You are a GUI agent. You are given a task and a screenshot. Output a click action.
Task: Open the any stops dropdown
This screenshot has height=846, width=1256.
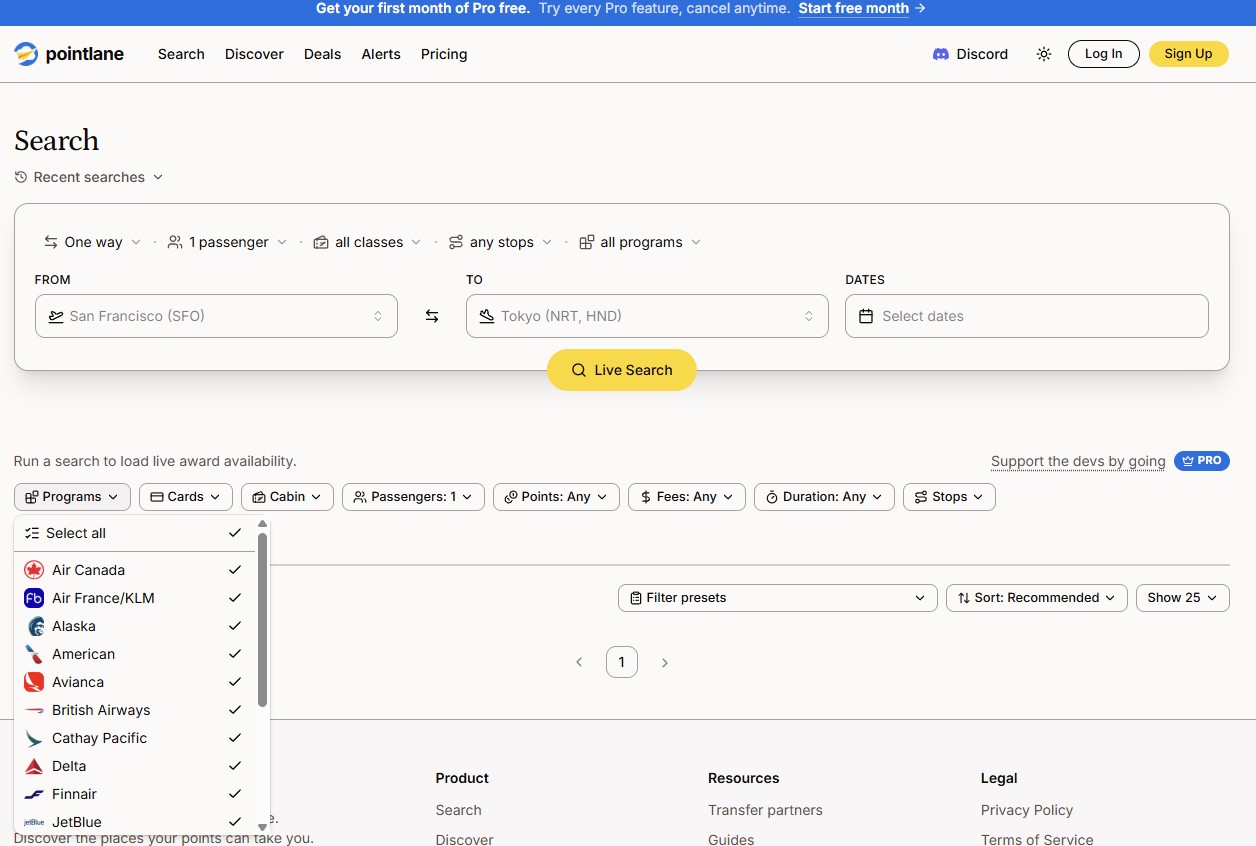[x=501, y=242]
